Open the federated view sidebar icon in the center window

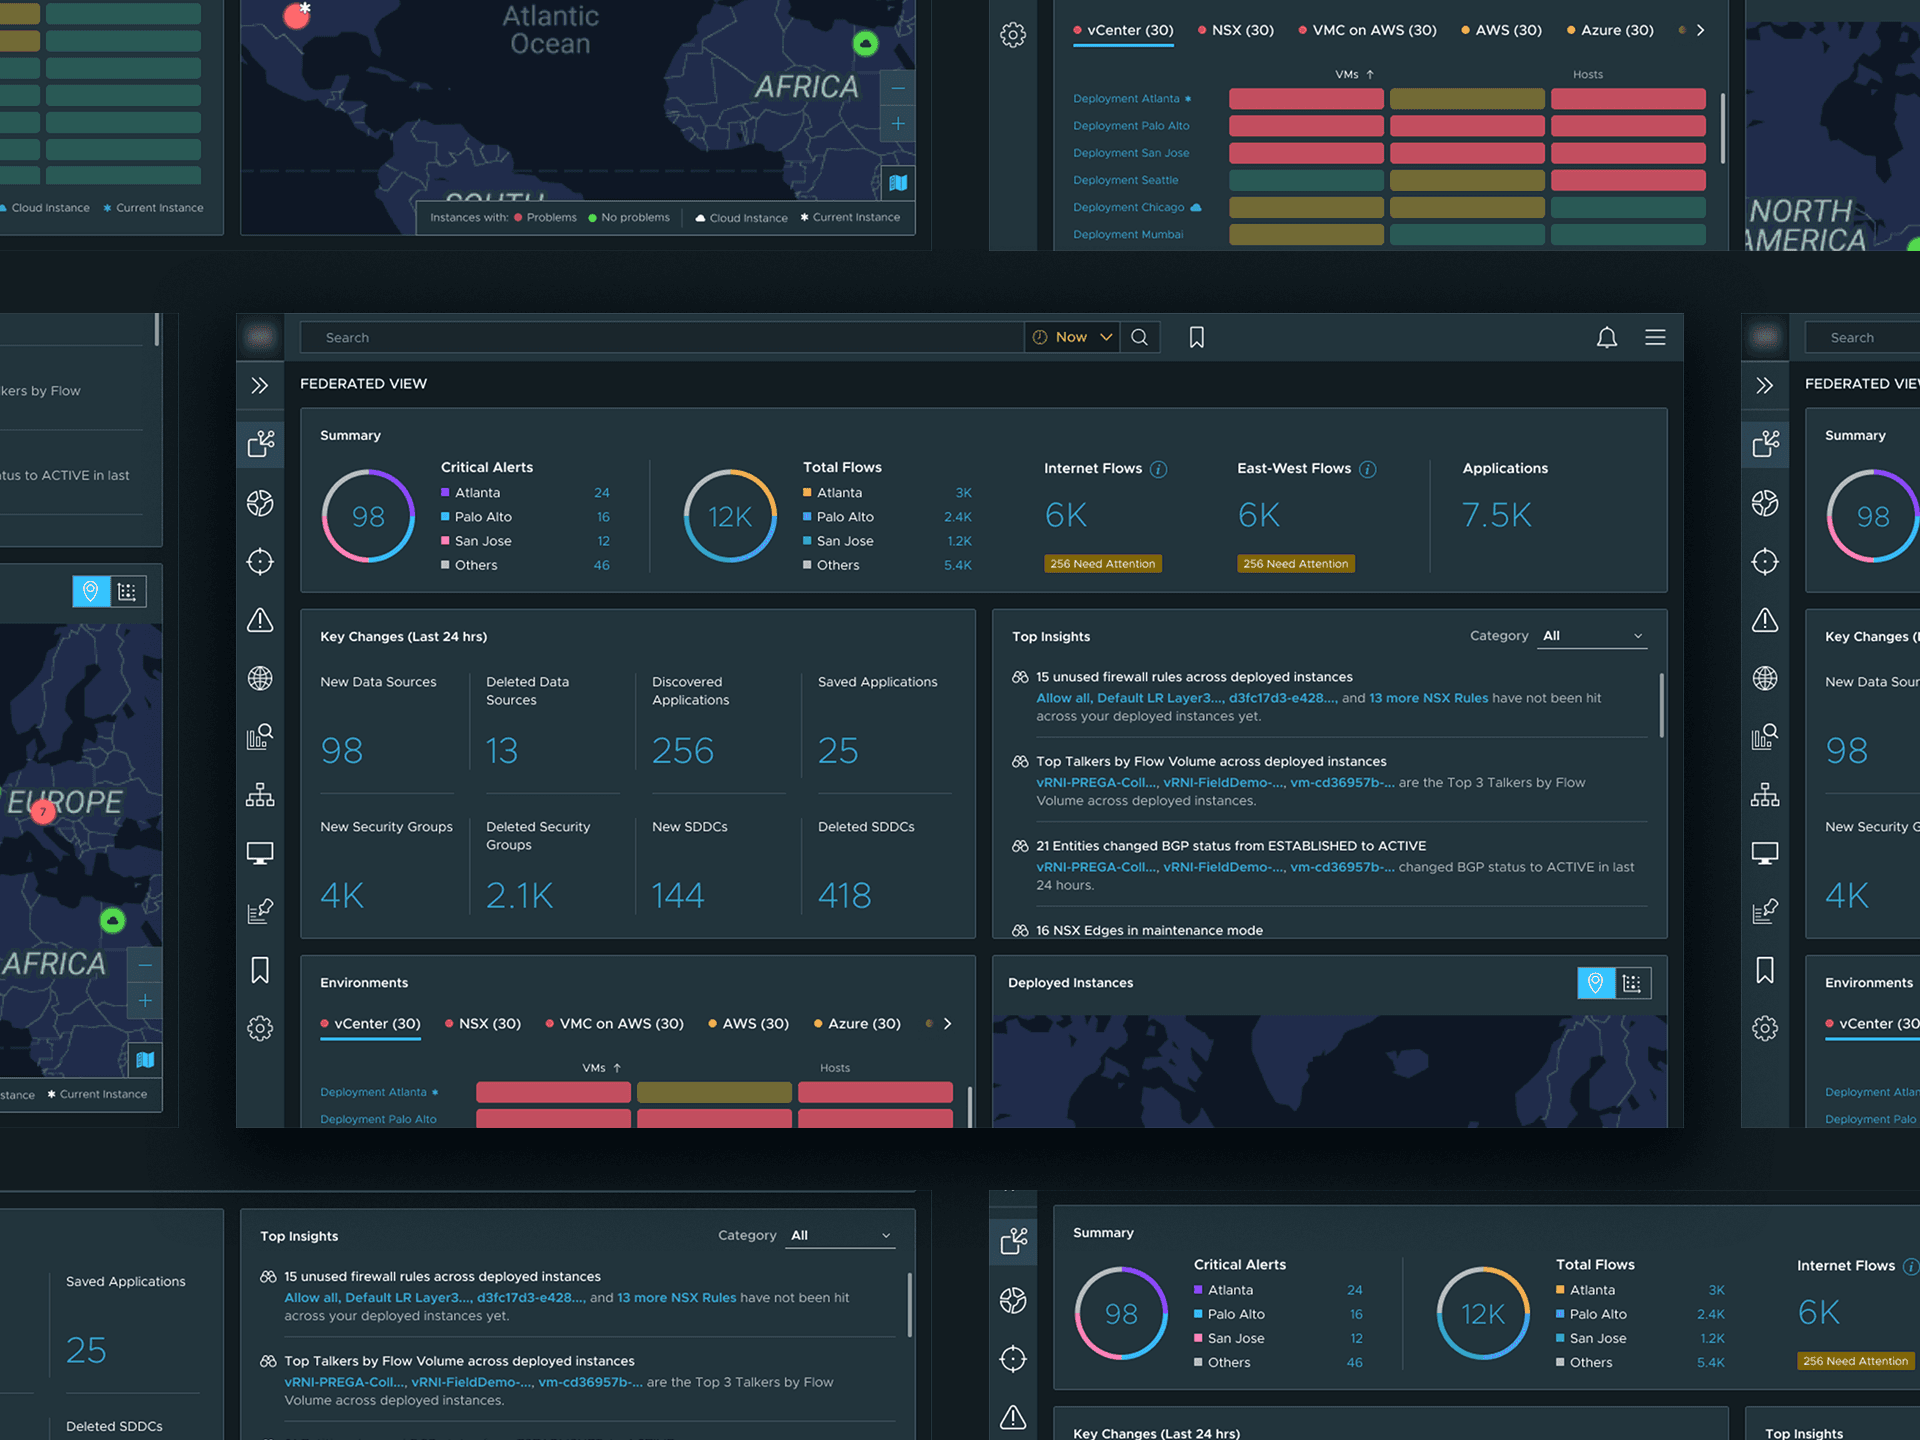[x=260, y=443]
